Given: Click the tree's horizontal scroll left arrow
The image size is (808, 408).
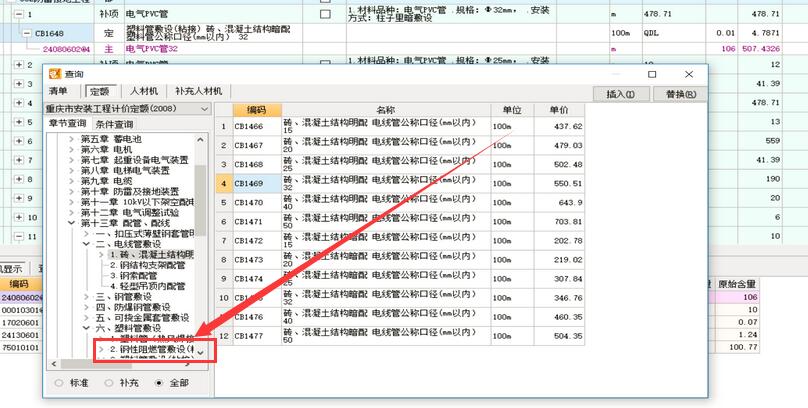Looking at the screenshot, I should pos(54,364).
